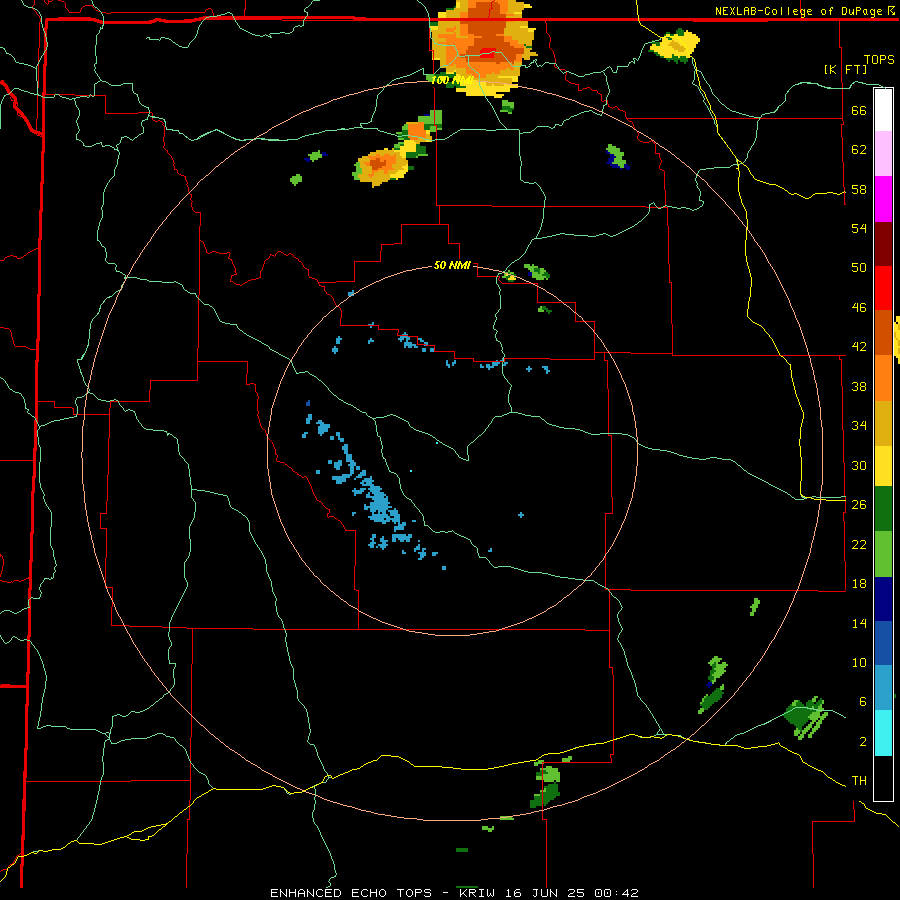The width and height of the screenshot is (900, 900).
Task: Click the legend value 26
Action: click(859, 505)
